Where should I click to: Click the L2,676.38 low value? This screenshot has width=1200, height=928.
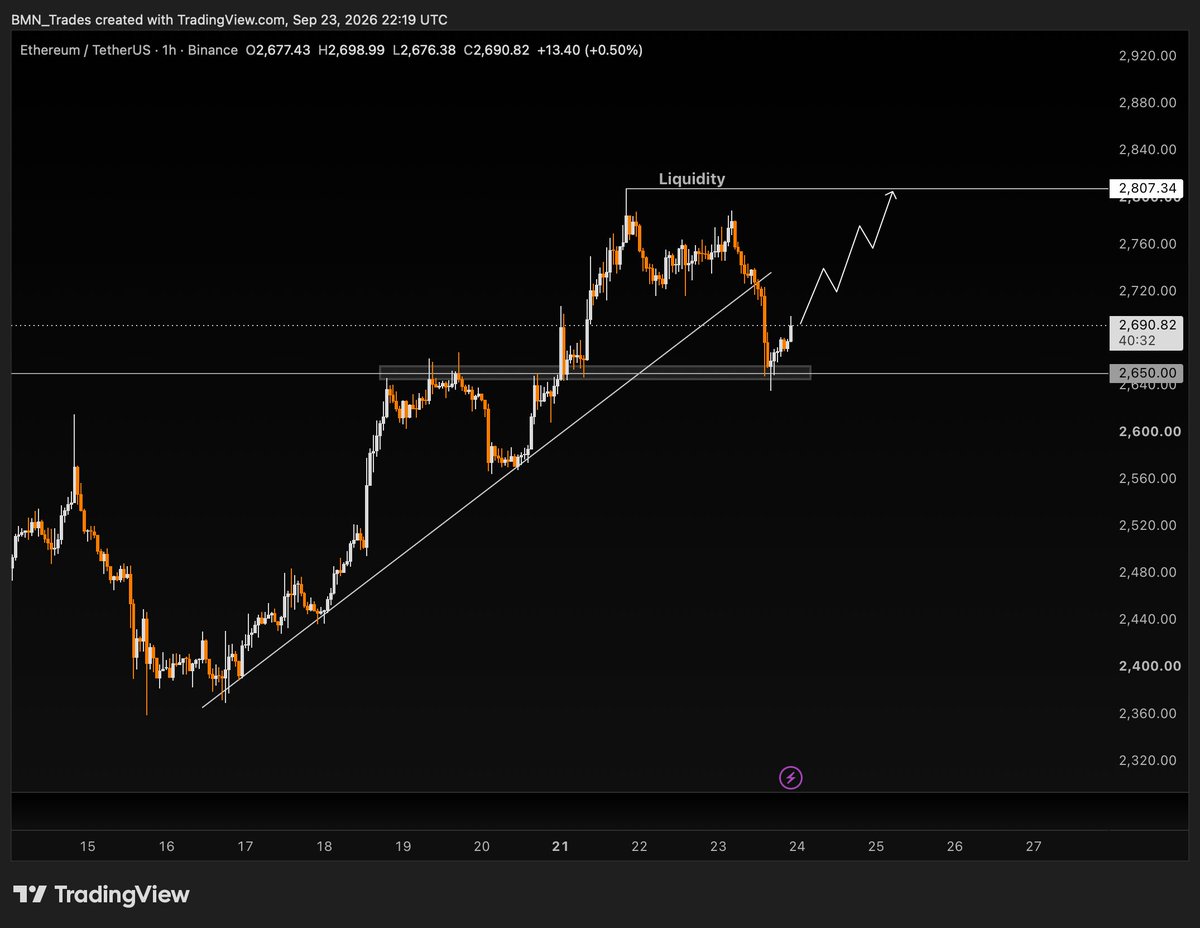point(424,50)
